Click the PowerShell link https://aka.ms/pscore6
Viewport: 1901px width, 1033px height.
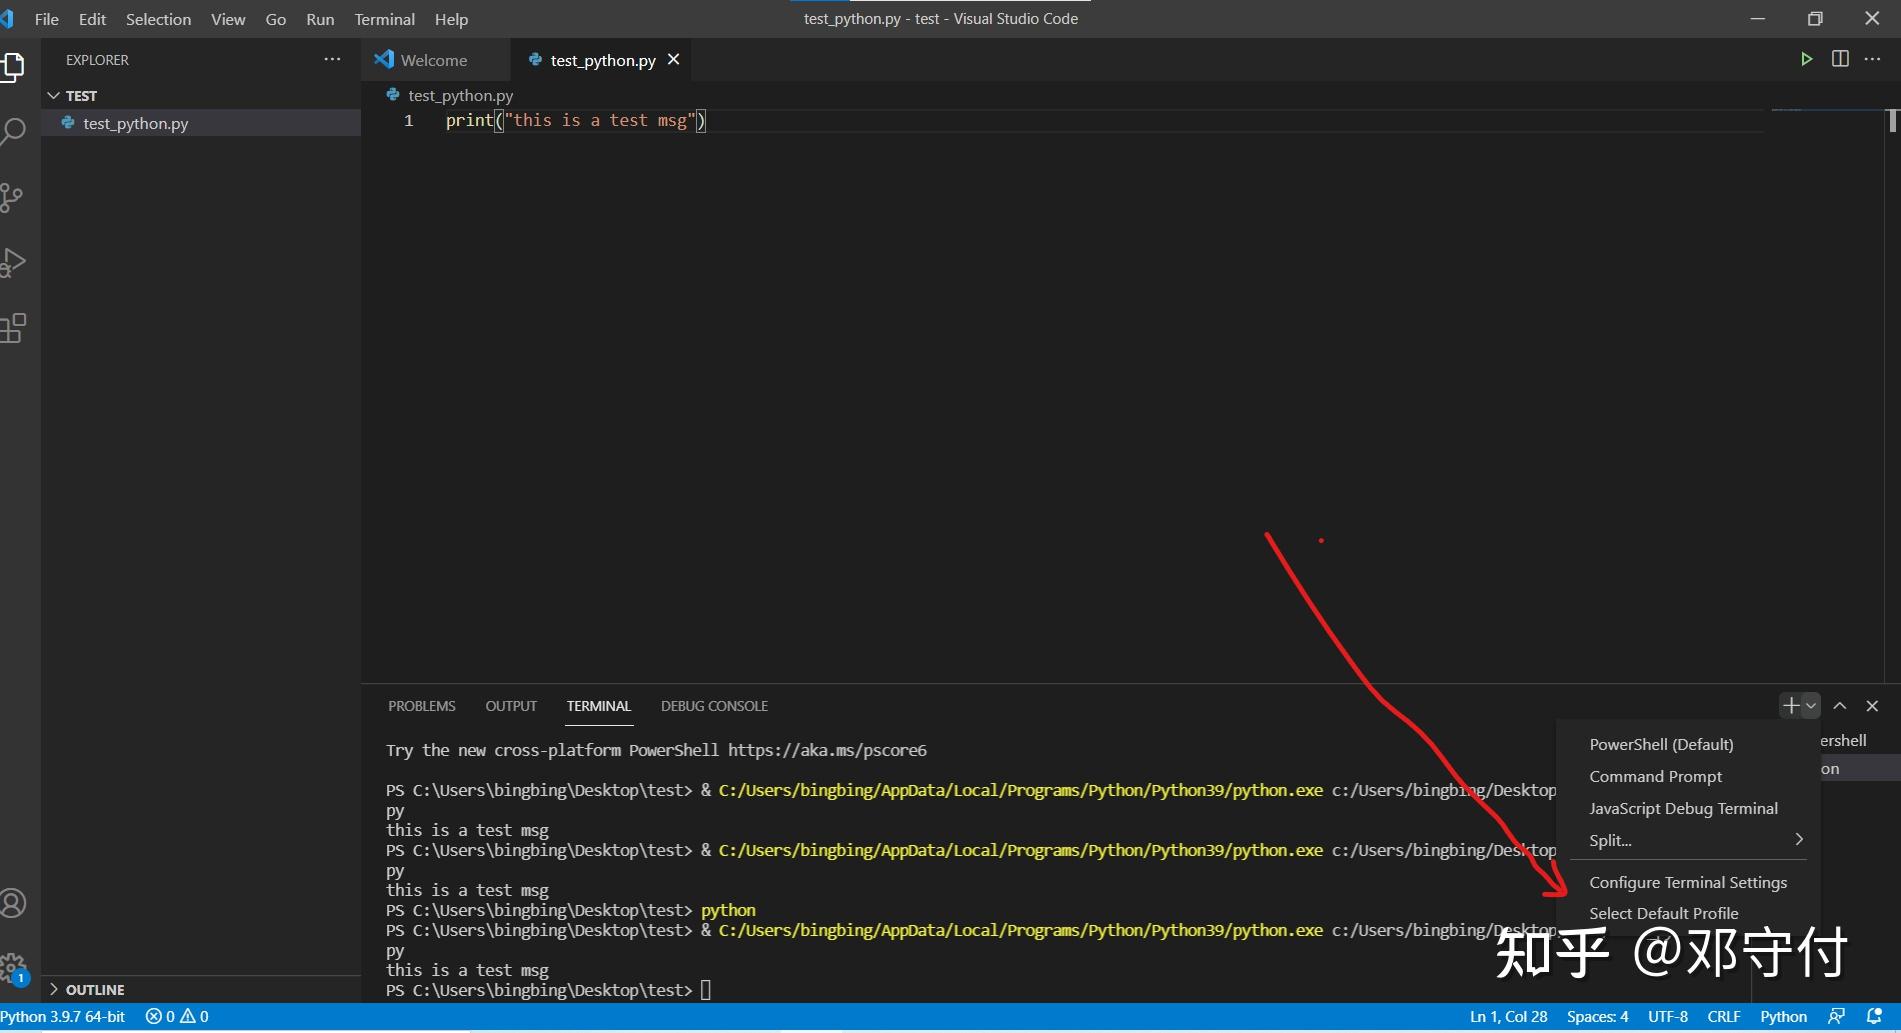(827, 750)
